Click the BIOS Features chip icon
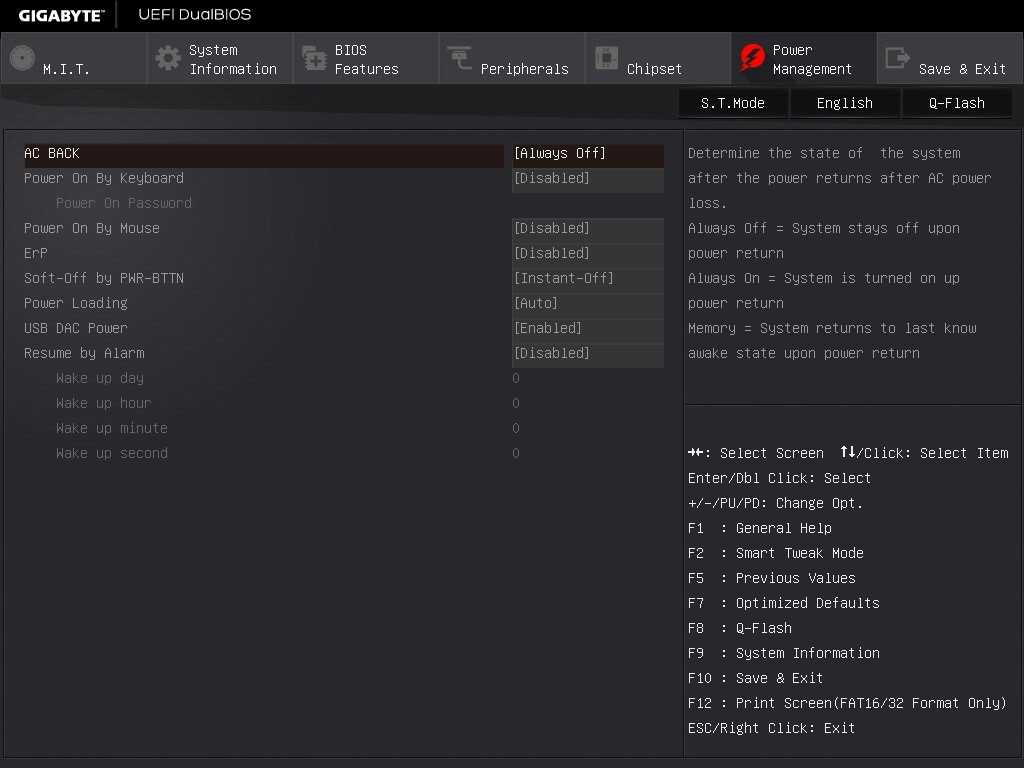The height and width of the screenshot is (768, 1024). click(314, 58)
